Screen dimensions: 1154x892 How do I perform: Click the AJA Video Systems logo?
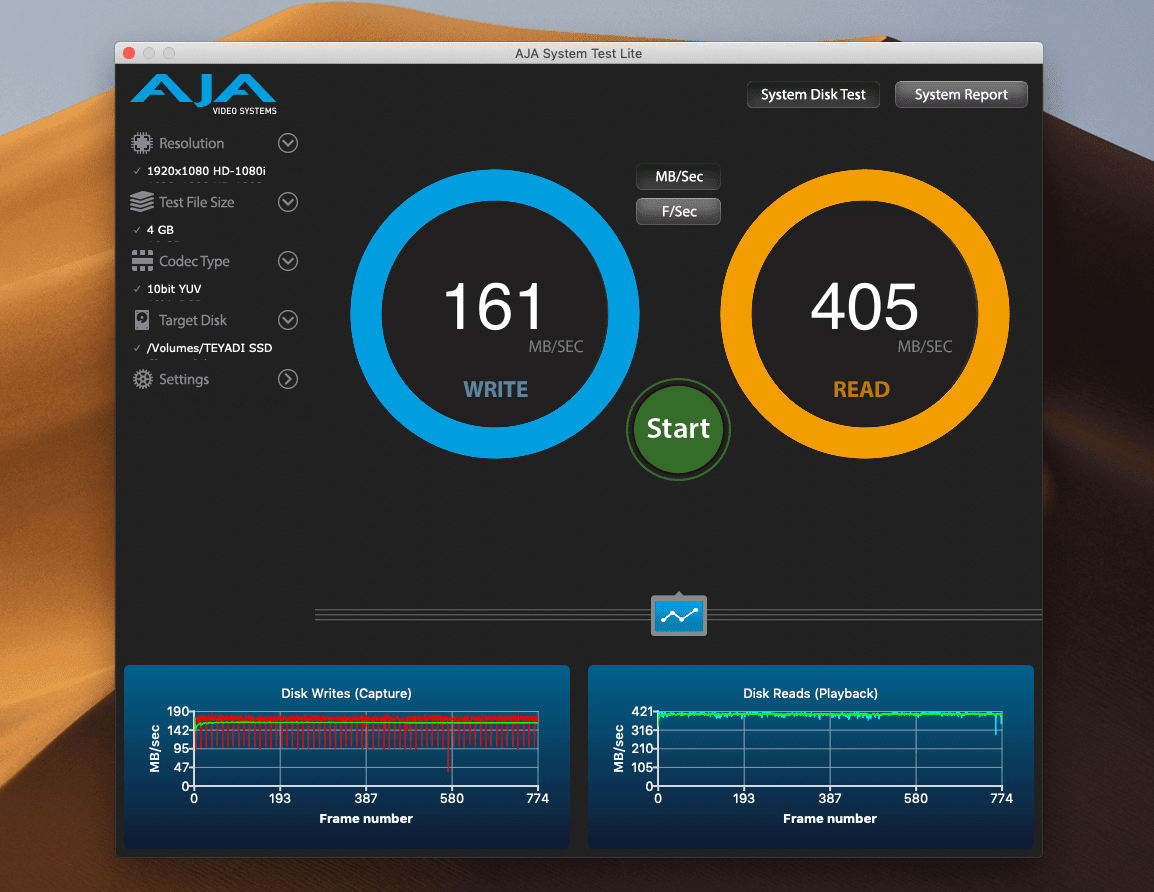tap(203, 93)
